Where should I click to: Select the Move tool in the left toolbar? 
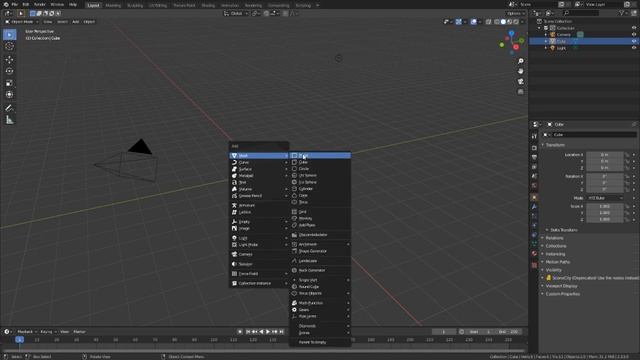9,60
